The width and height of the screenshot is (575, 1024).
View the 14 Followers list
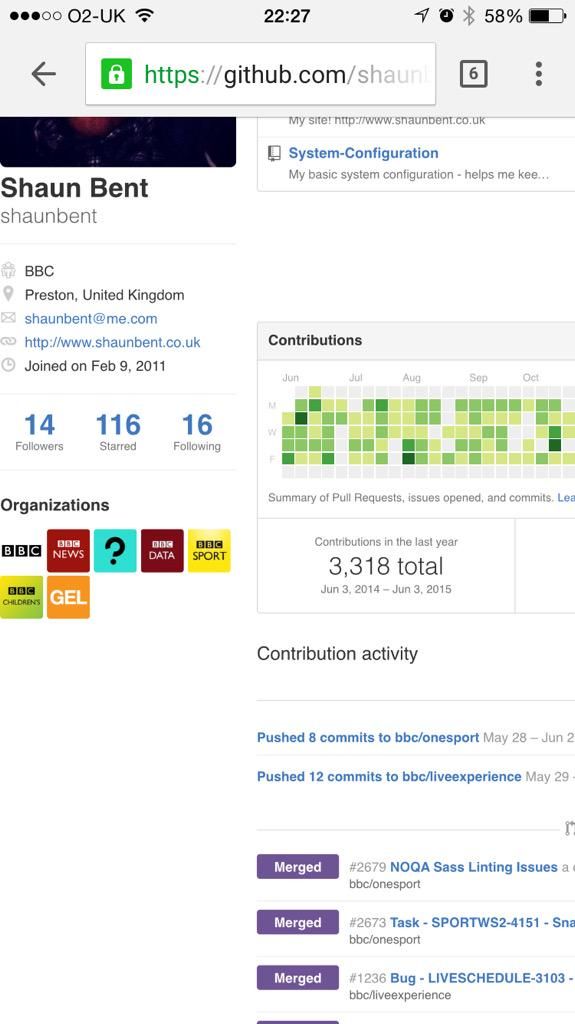39,432
